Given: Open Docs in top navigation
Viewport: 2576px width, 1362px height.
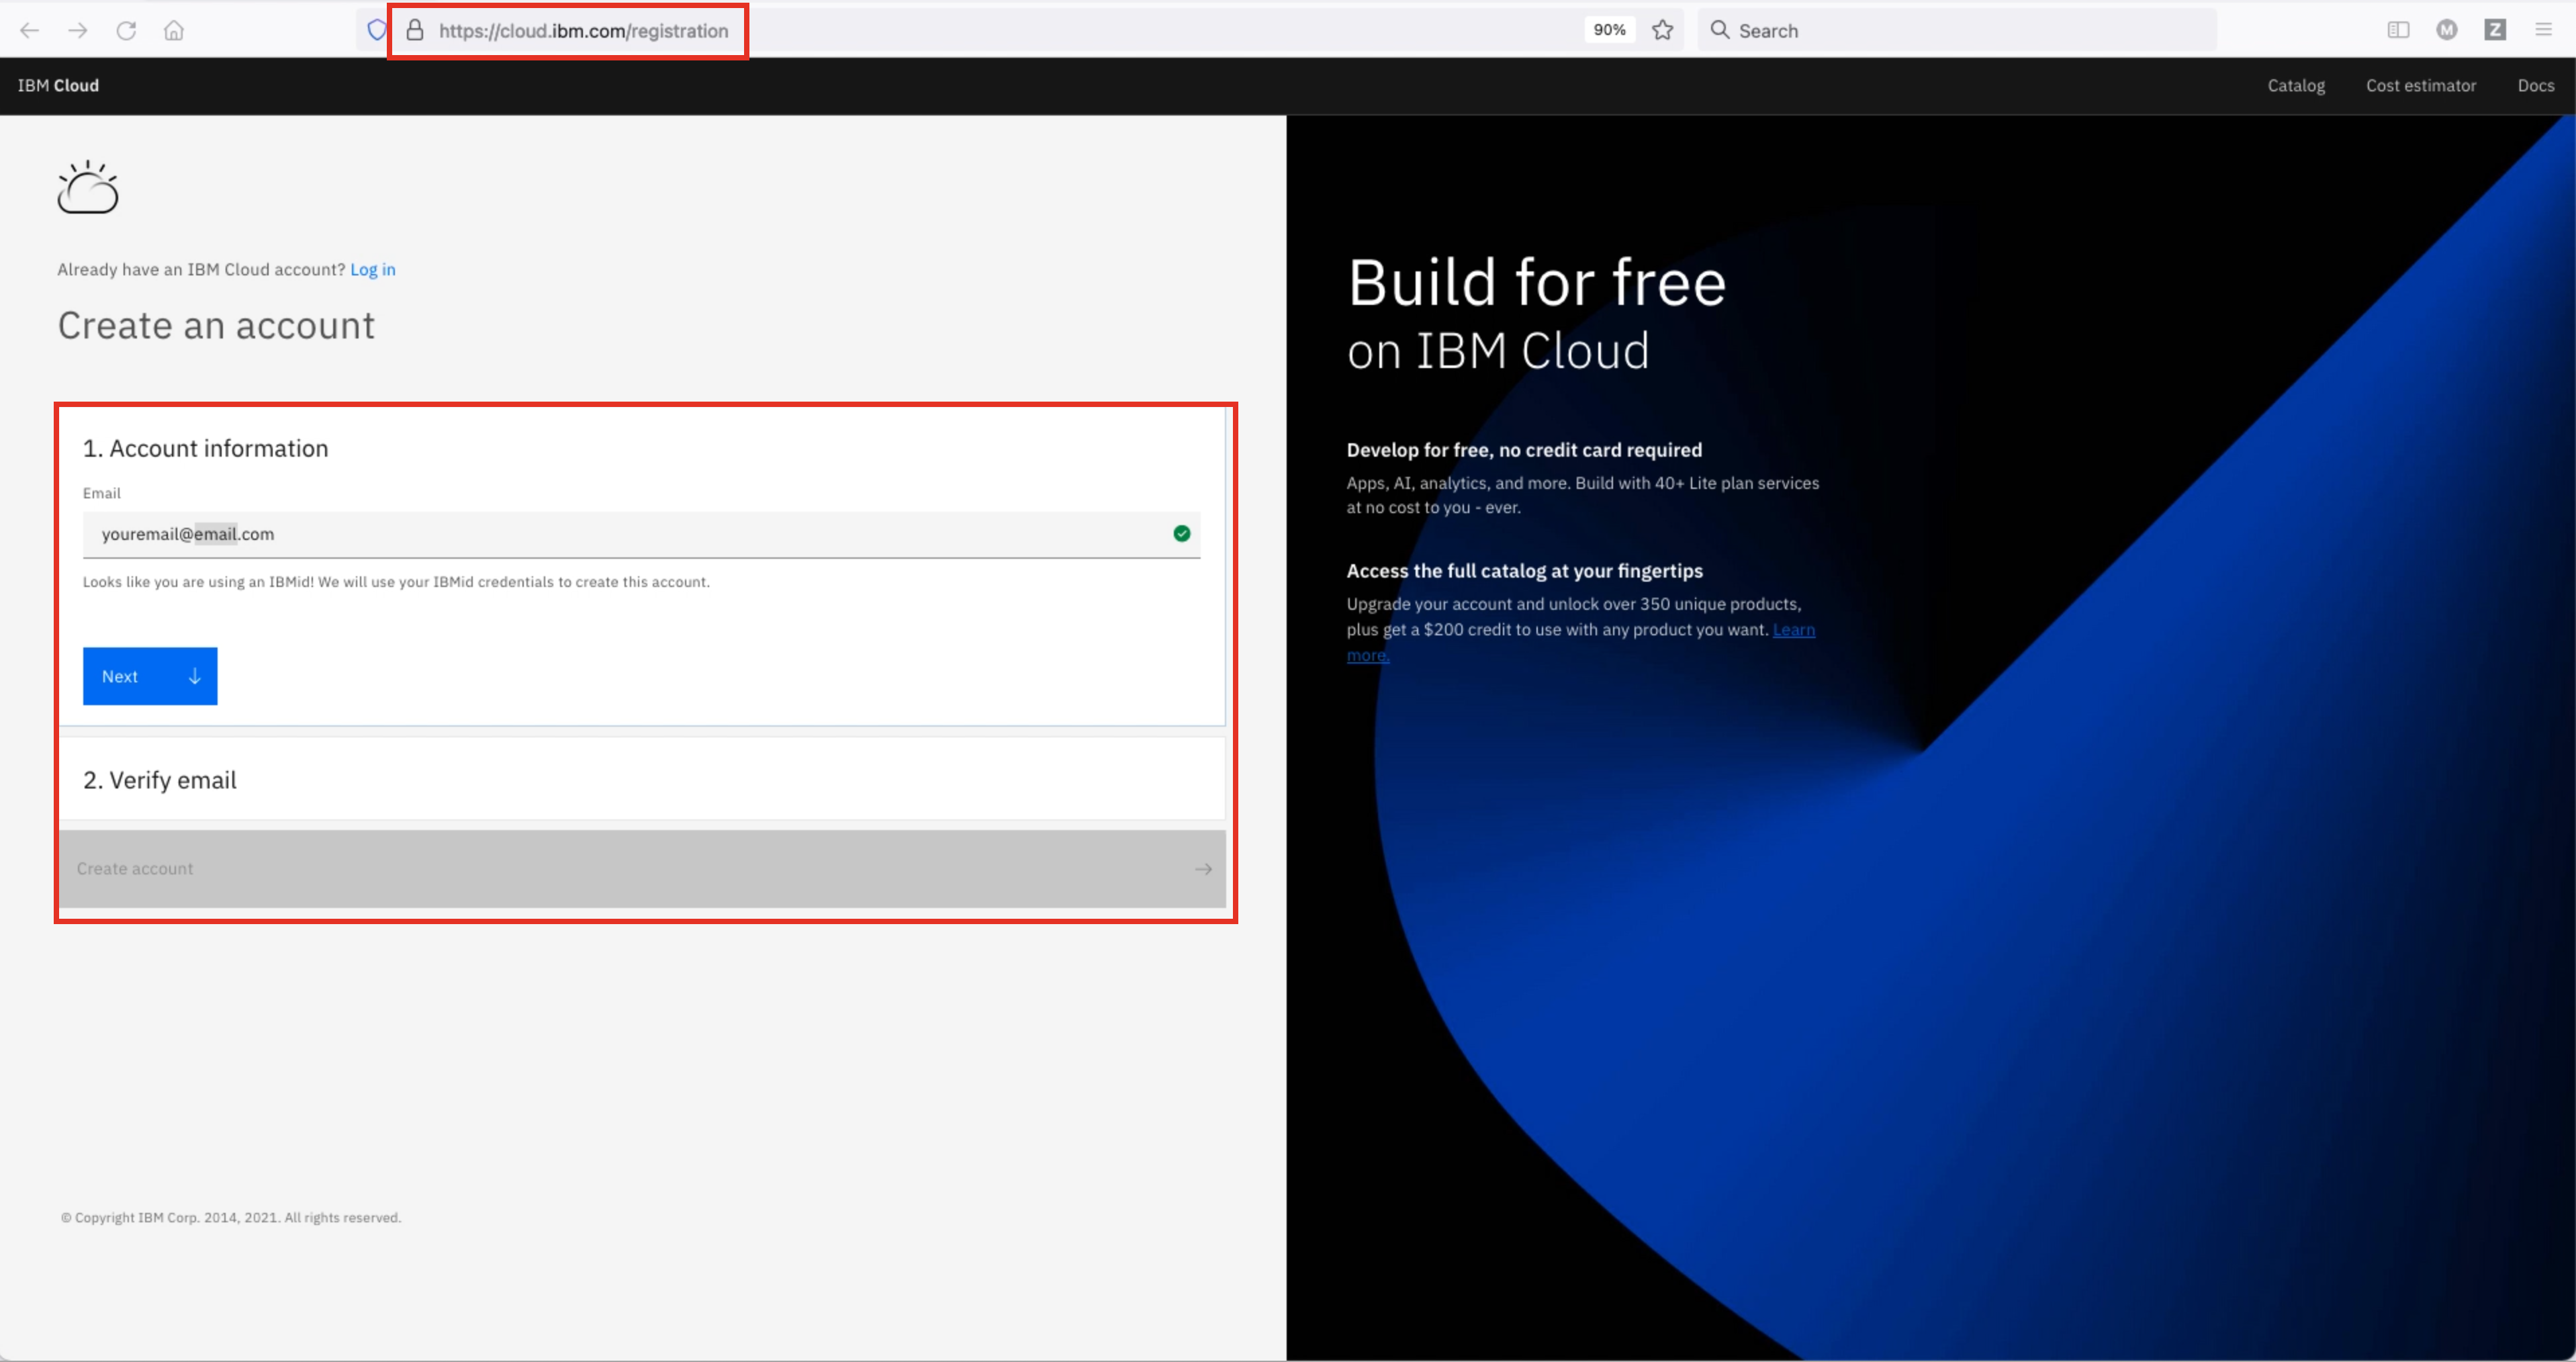Looking at the screenshot, I should (x=2535, y=86).
